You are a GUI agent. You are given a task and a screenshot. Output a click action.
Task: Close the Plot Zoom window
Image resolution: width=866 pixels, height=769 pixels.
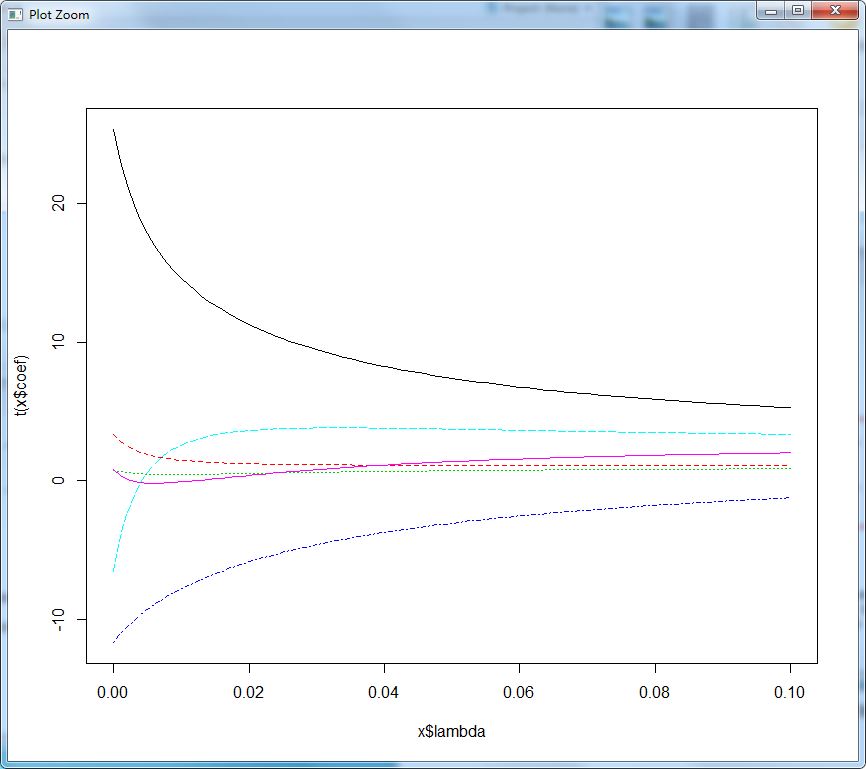pos(834,10)
